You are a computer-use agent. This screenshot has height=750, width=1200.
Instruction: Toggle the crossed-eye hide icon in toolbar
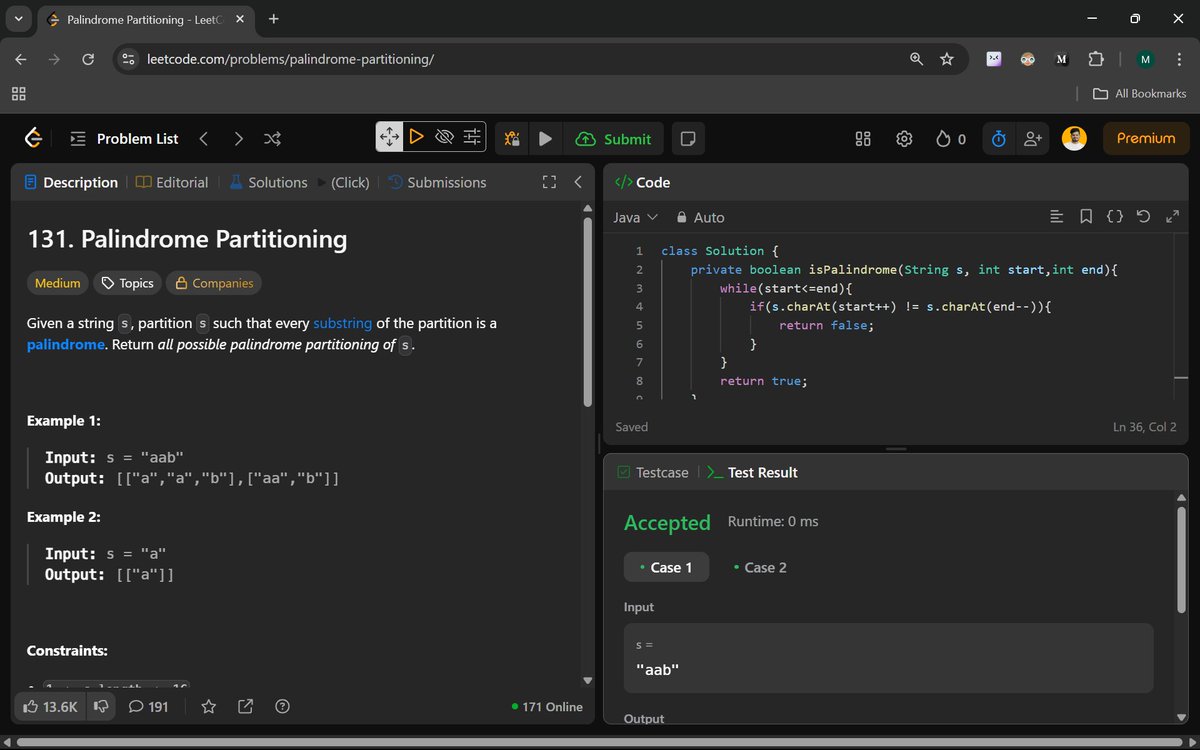click(x=445, y=137)
